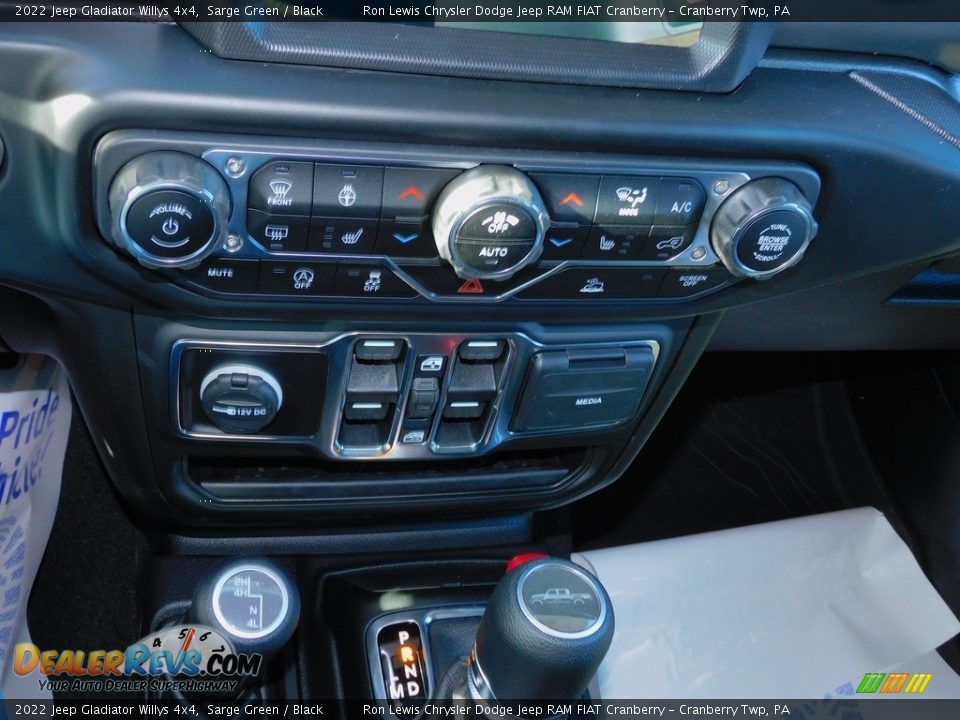Turn on the rear window defrost button
The height and width of the screenshot is (720, 960).
(x=277, y=232)
